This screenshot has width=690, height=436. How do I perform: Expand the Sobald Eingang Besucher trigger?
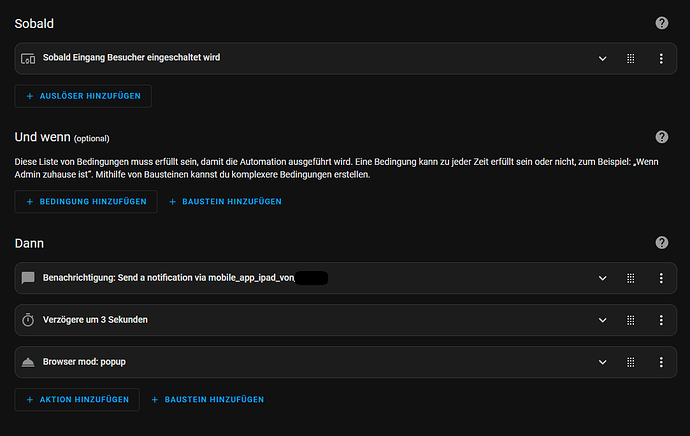pyautogui.click(x=602, y=59)
